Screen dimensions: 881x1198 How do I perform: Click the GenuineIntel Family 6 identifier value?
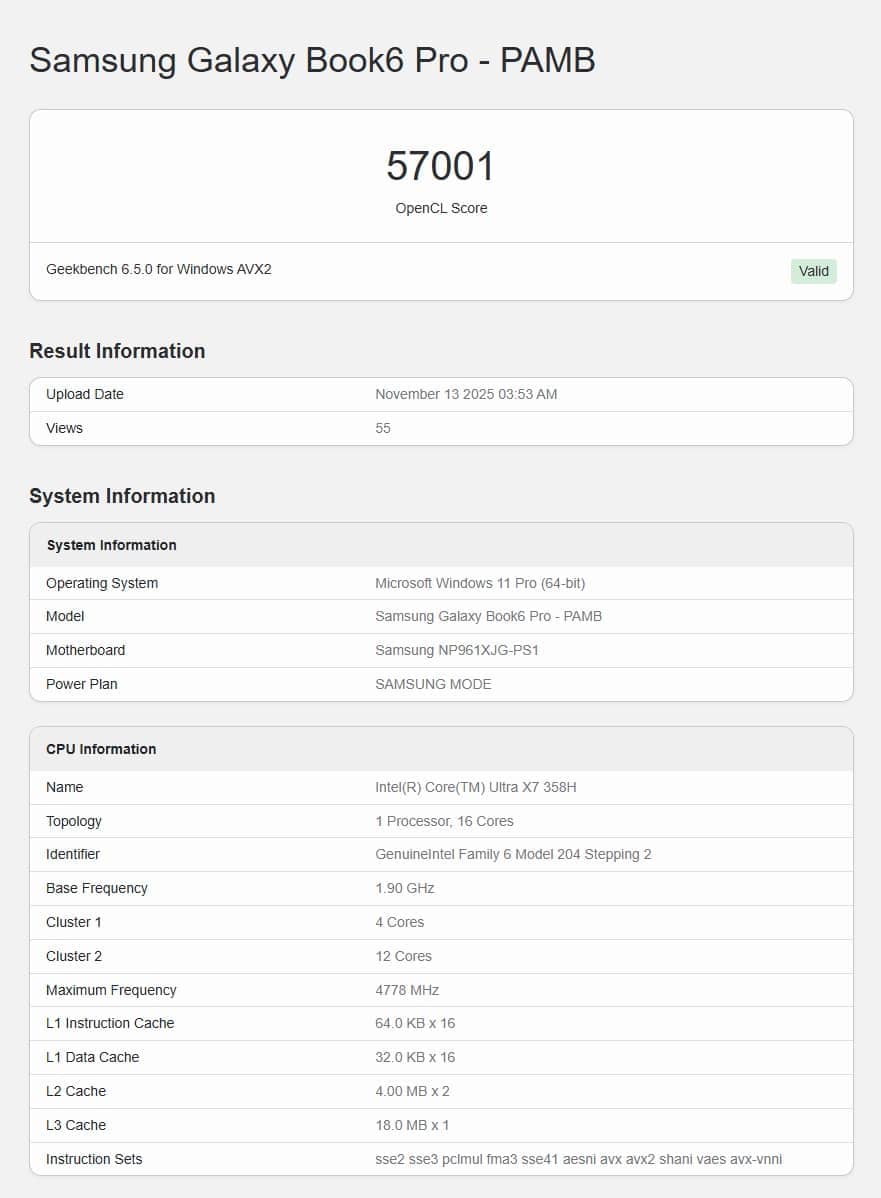click(513, 854)
